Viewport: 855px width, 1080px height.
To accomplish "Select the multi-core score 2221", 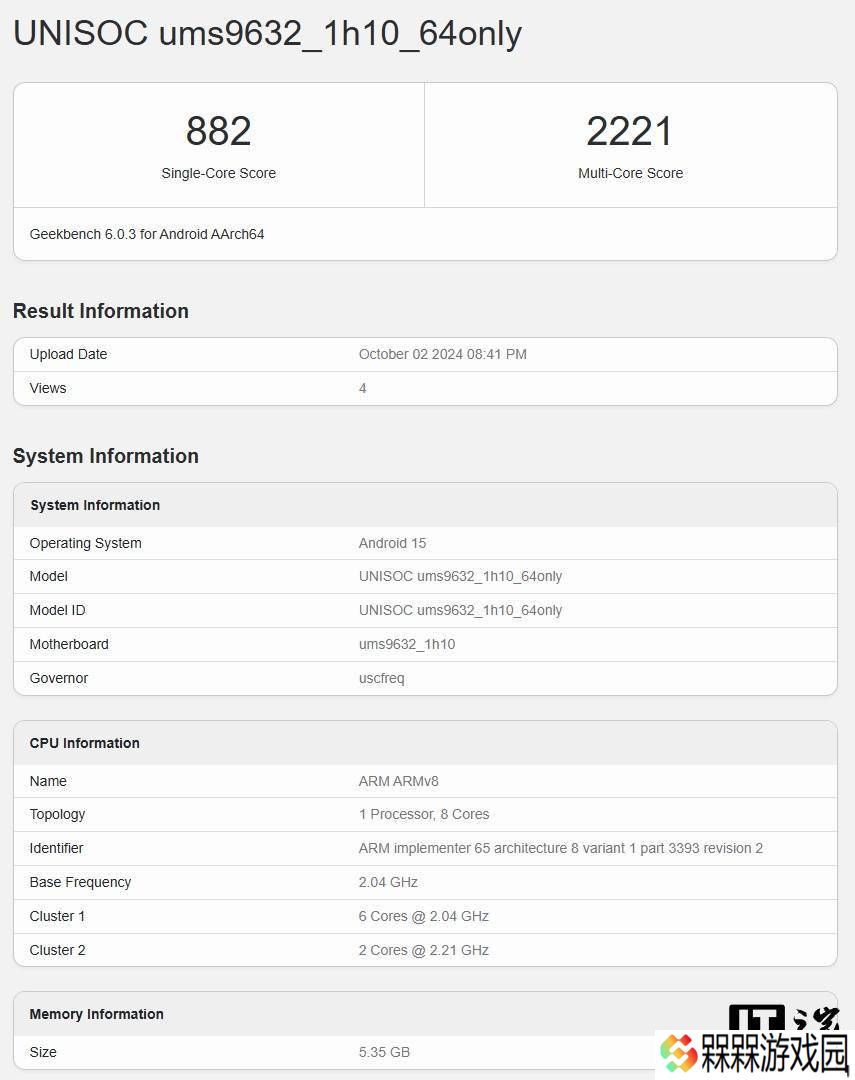I will (630, 131).
